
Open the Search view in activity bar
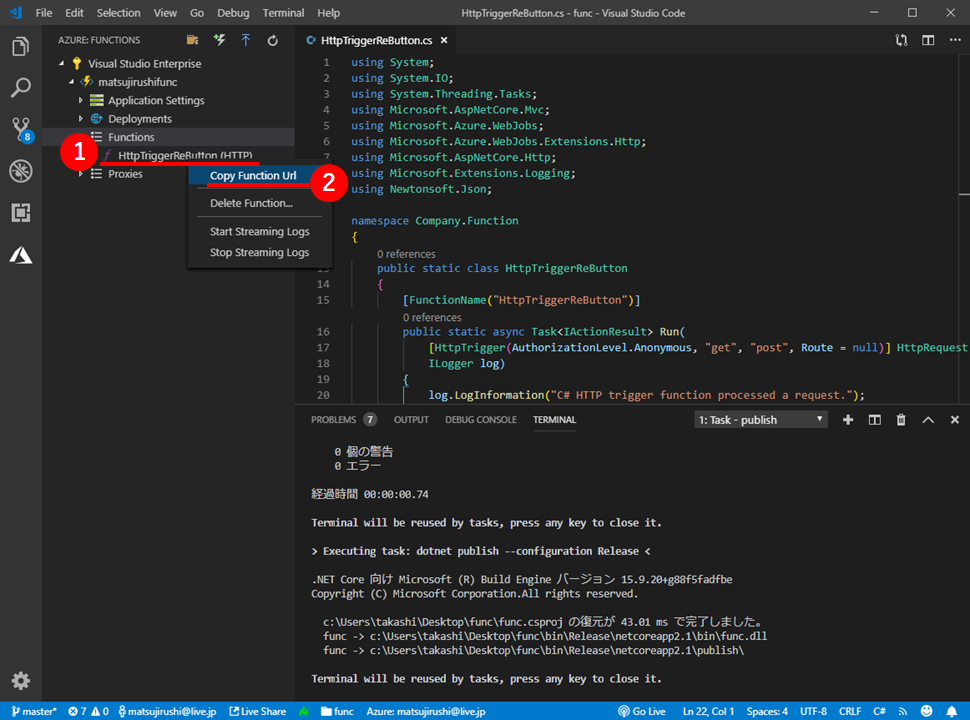coord(20,87)
